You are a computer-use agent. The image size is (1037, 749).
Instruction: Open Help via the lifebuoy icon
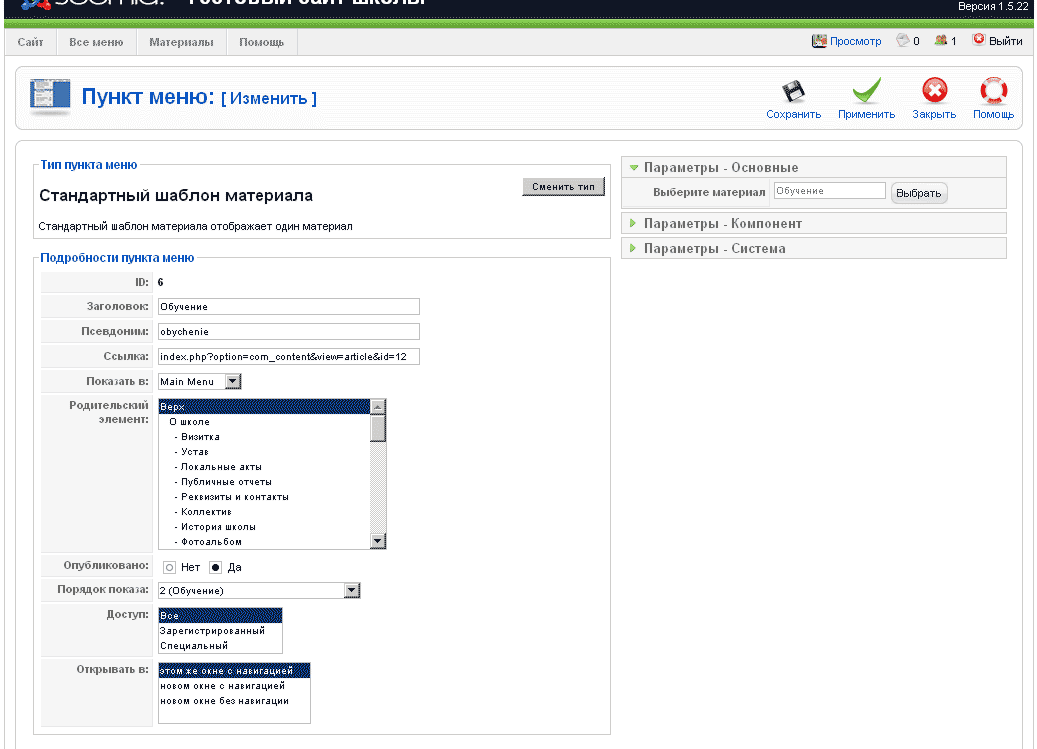993,91
